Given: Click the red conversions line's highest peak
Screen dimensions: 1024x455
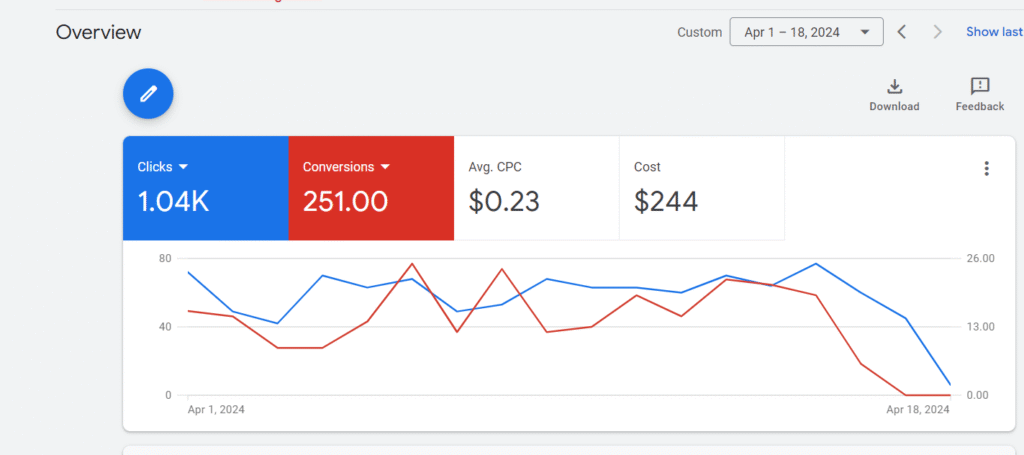Looking at the screenshot, I should tap(412, 264).
